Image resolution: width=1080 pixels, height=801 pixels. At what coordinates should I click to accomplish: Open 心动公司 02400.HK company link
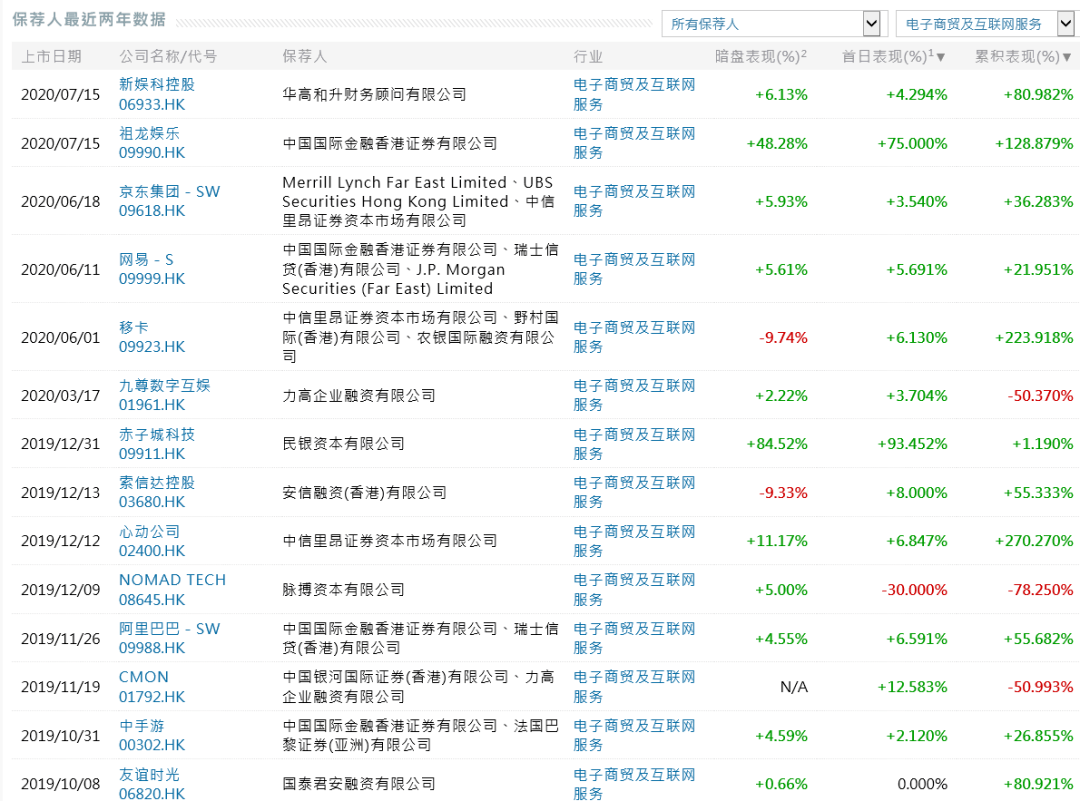pos(152,541)
